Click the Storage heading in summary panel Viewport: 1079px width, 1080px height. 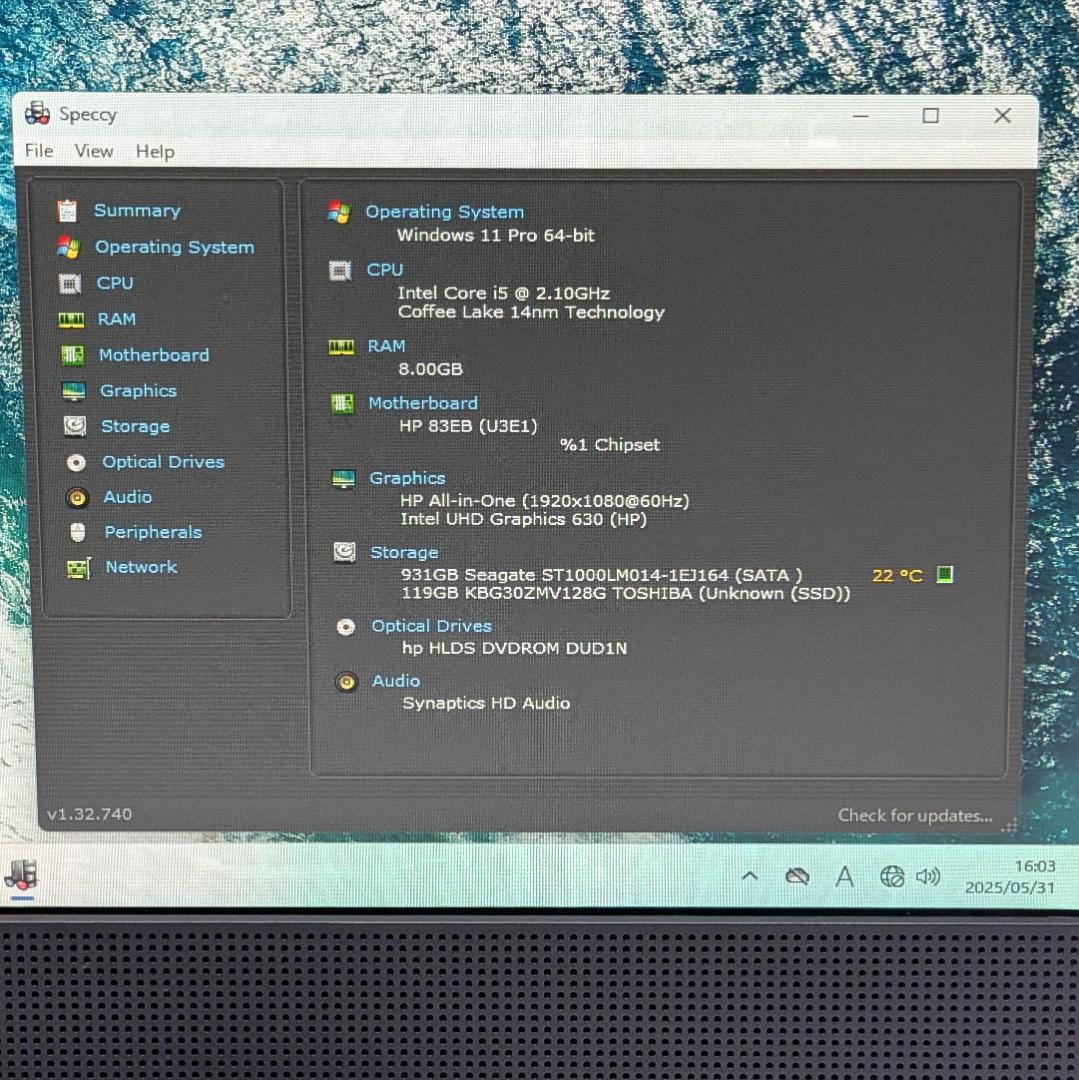tap(404, 552)
